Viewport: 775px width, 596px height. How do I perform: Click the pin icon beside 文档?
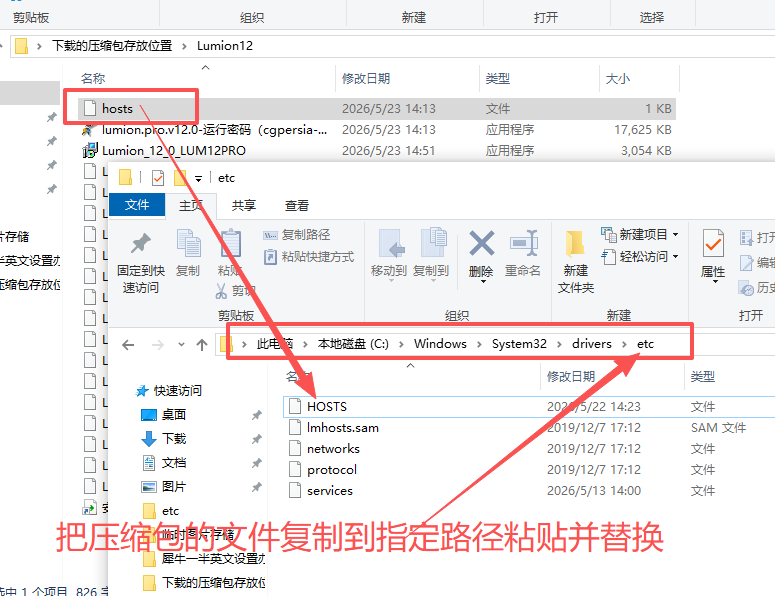(x=256, y=463)
